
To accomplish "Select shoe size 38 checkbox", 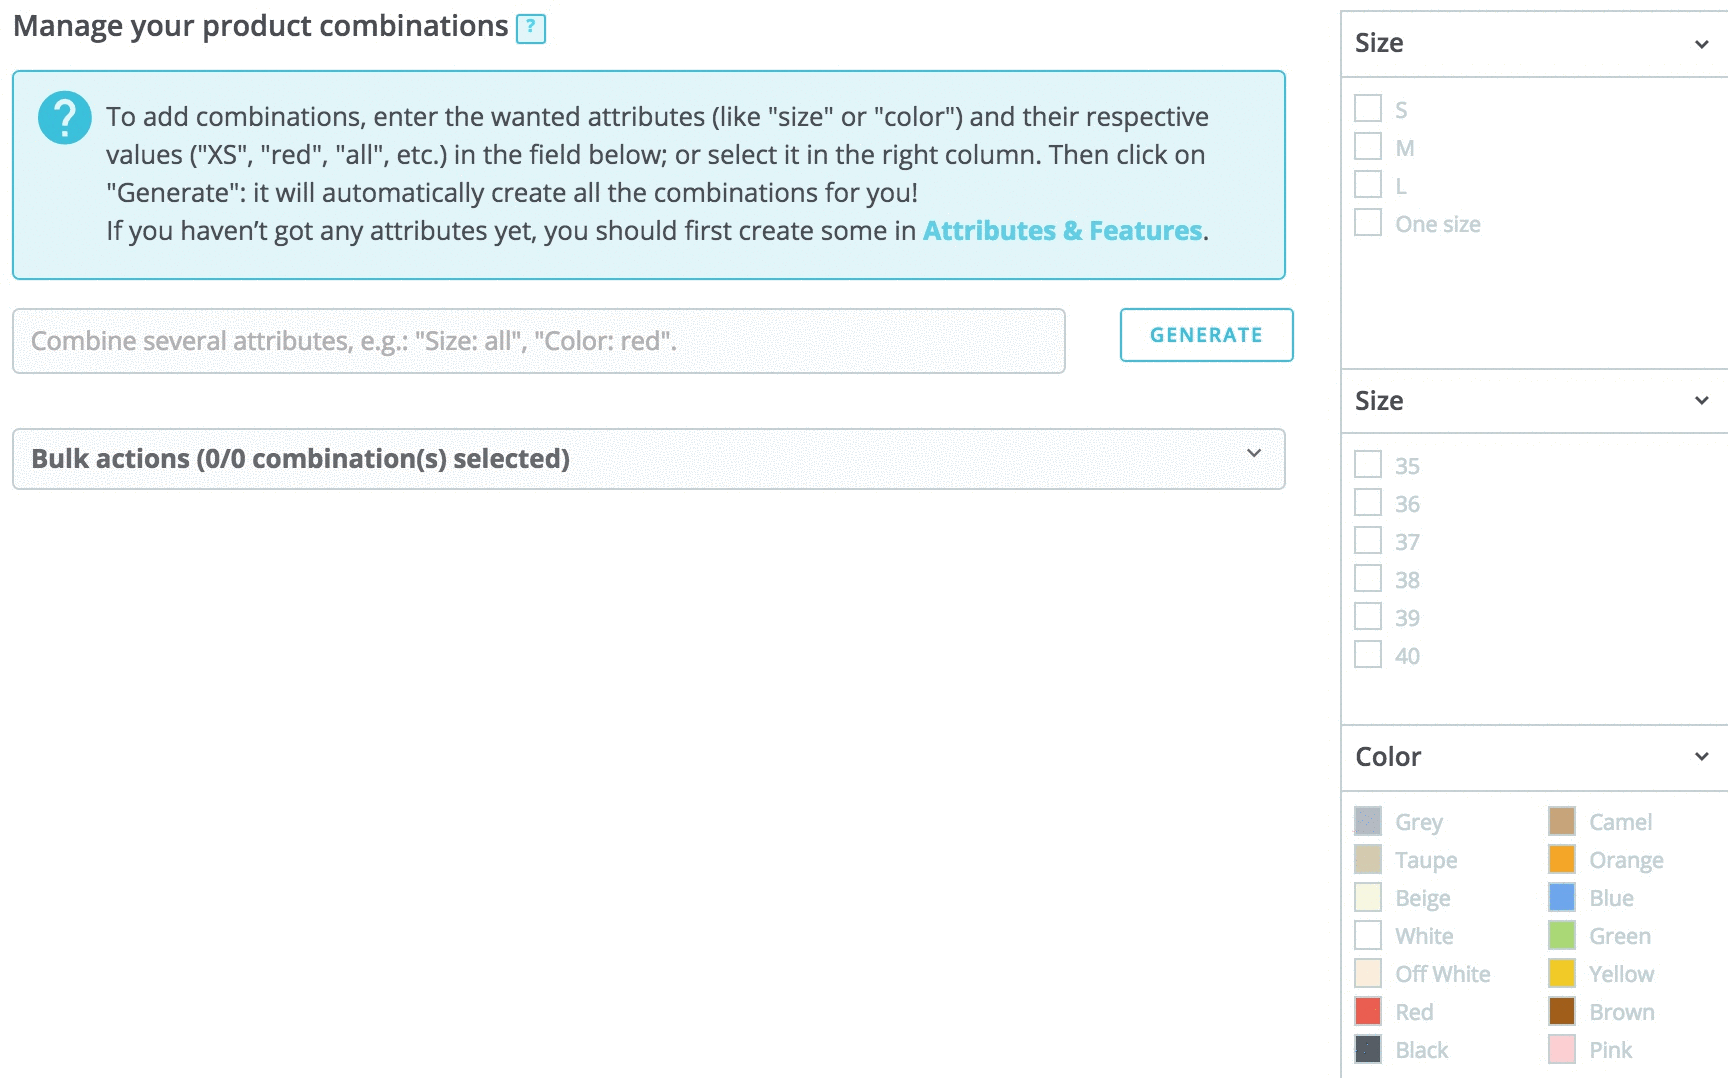I will click(1368, 579).
